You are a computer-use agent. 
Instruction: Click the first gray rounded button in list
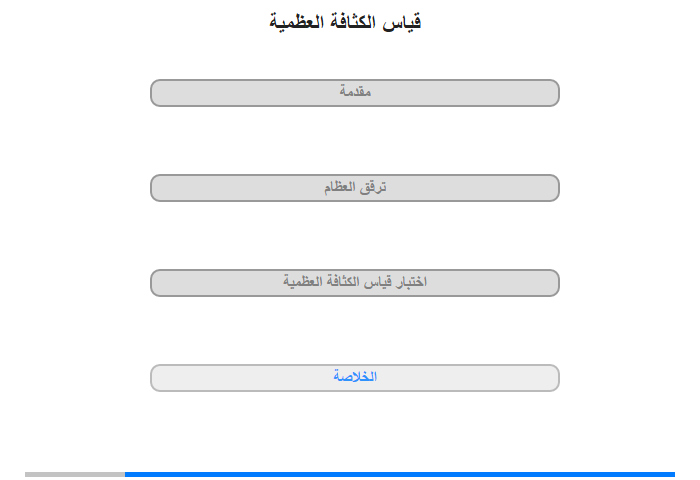click(354, 93)
